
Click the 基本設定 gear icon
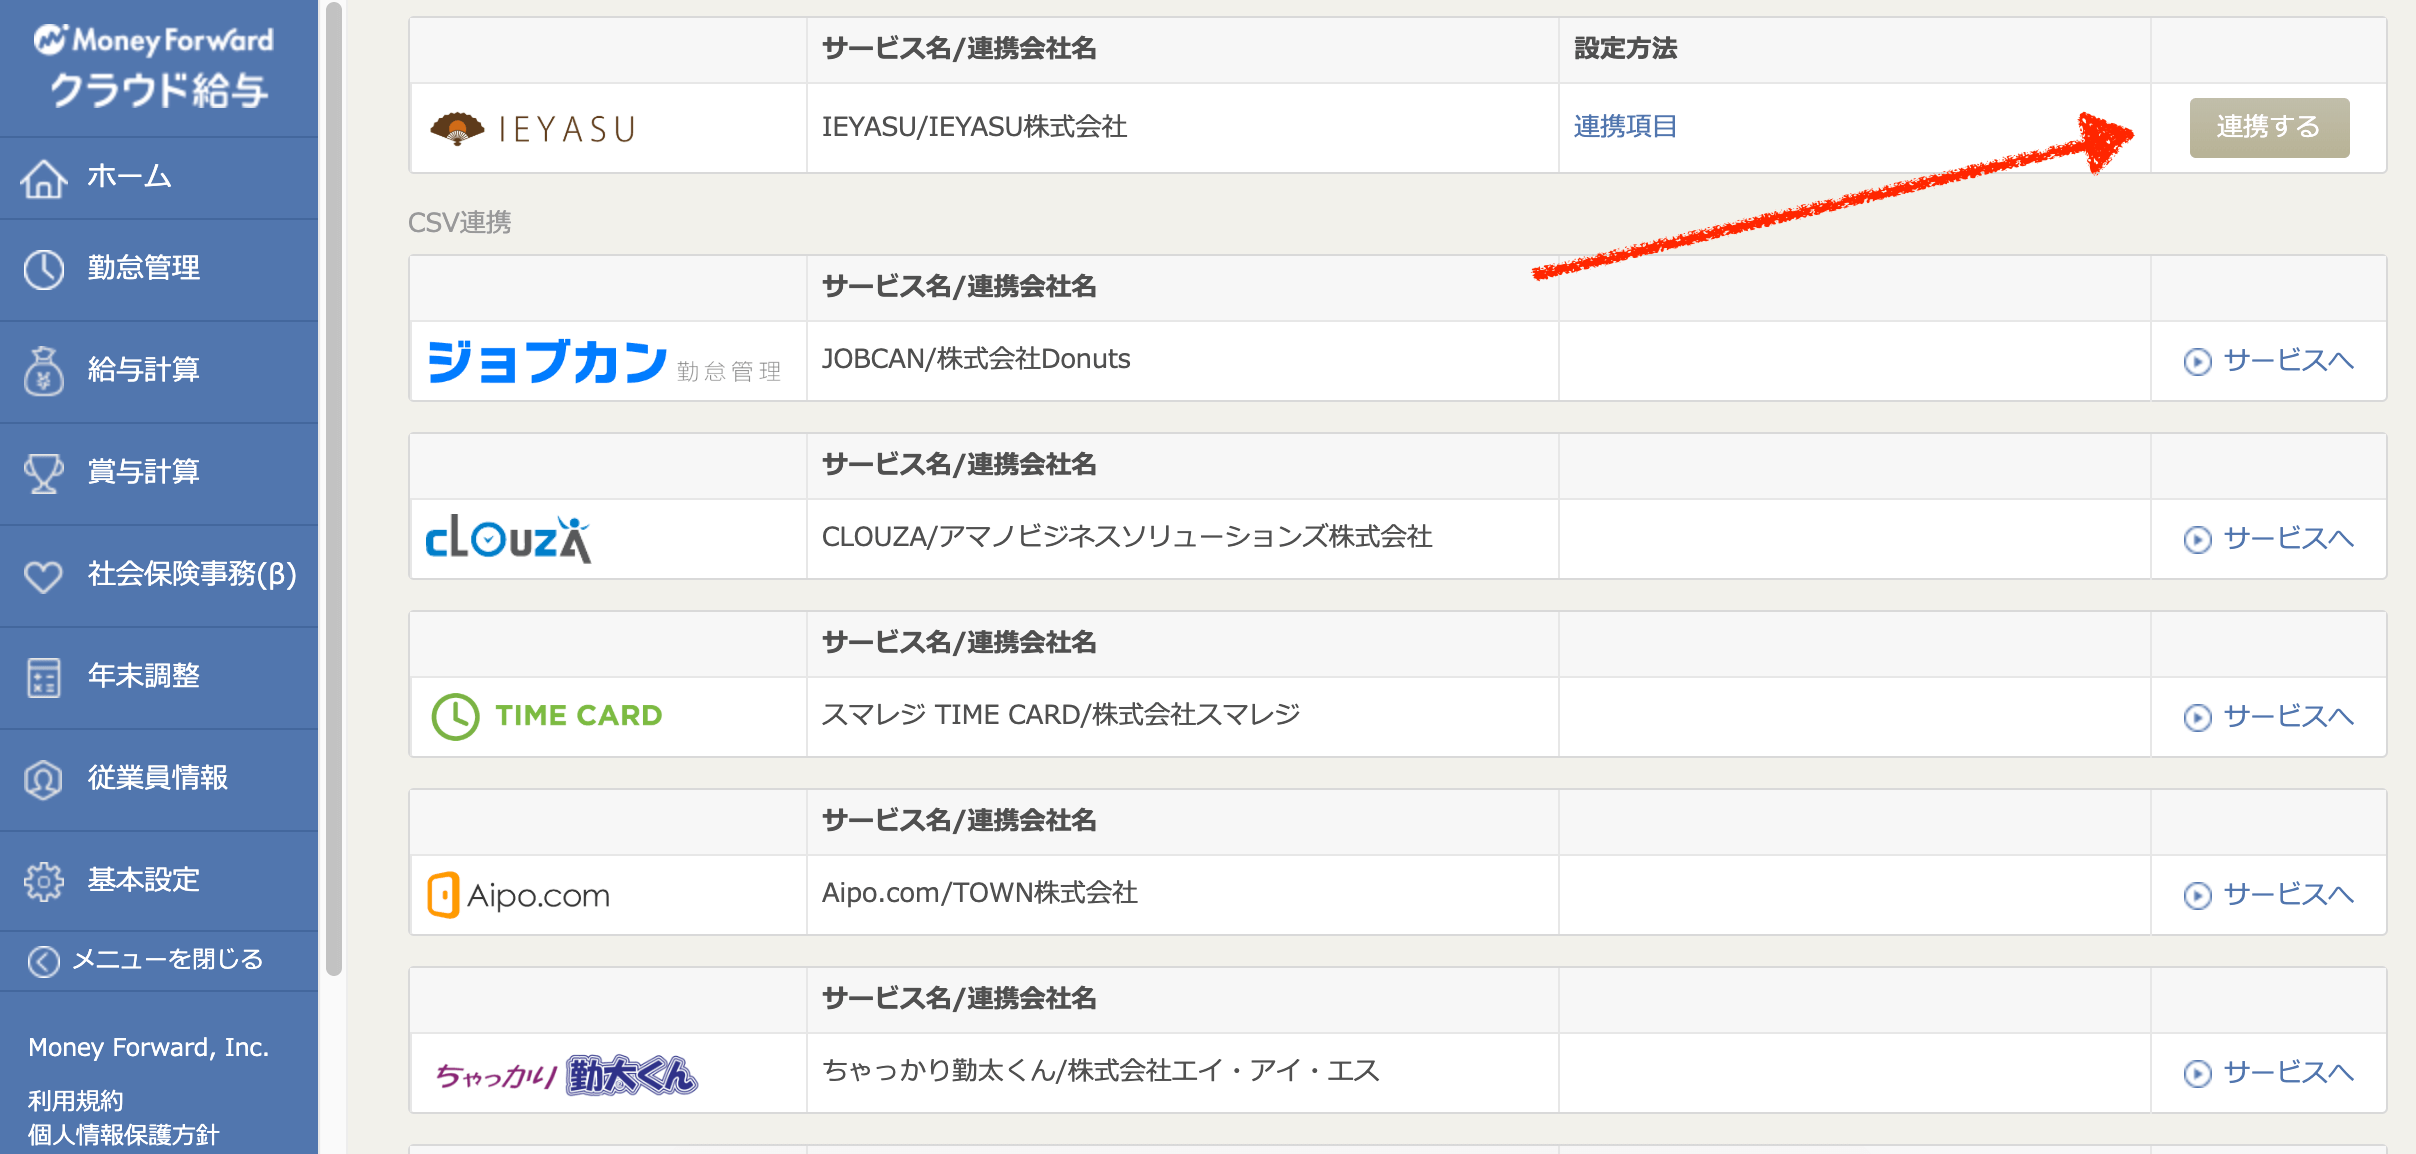(x=44, y=881)
